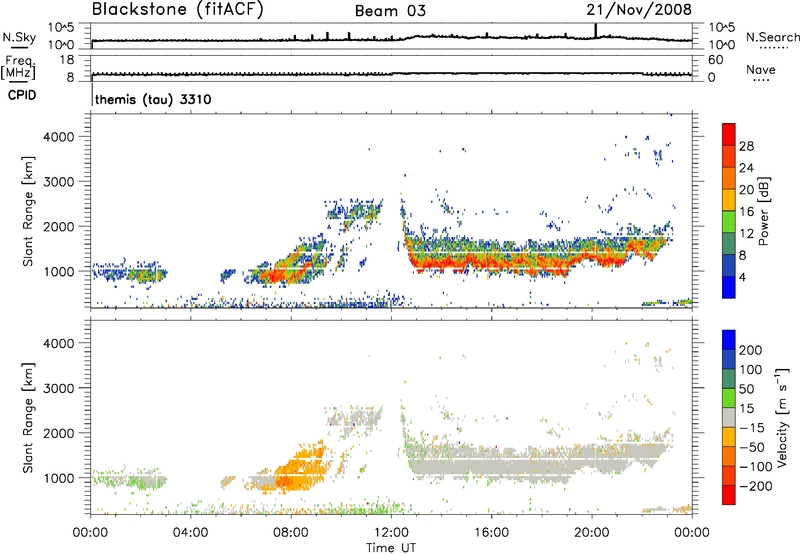Click the 'Power [dB]' colorbar label

click(x=763, y=211)
